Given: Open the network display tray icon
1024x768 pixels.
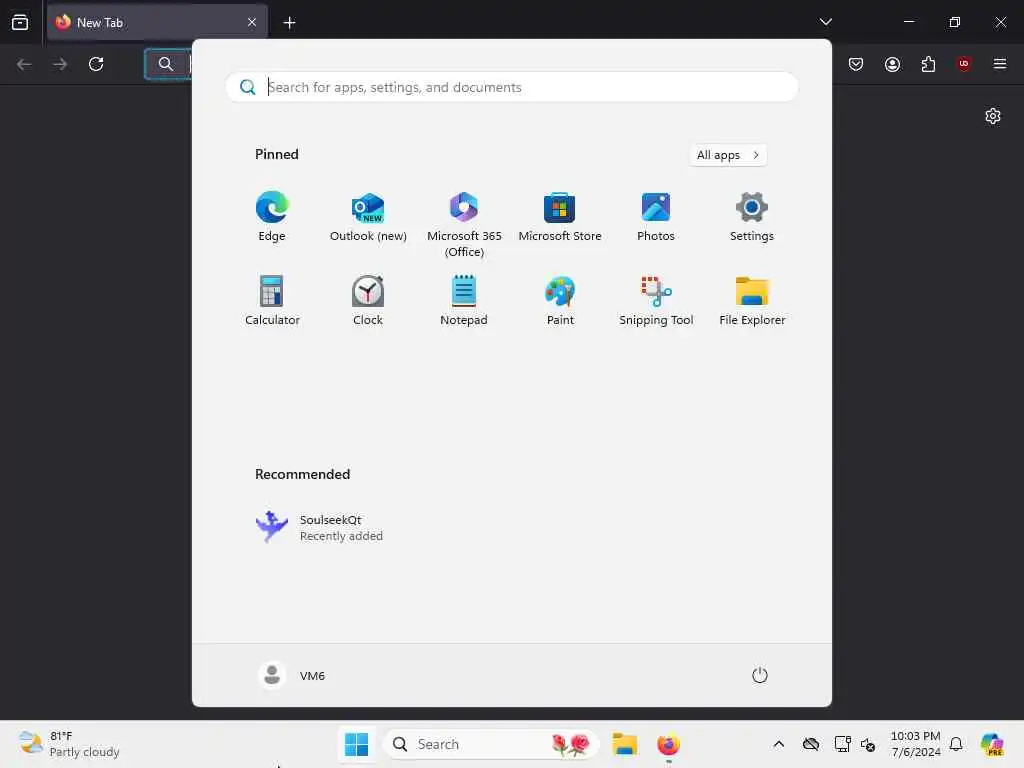Looking at the screenshot, I should (x=842, y=744).
